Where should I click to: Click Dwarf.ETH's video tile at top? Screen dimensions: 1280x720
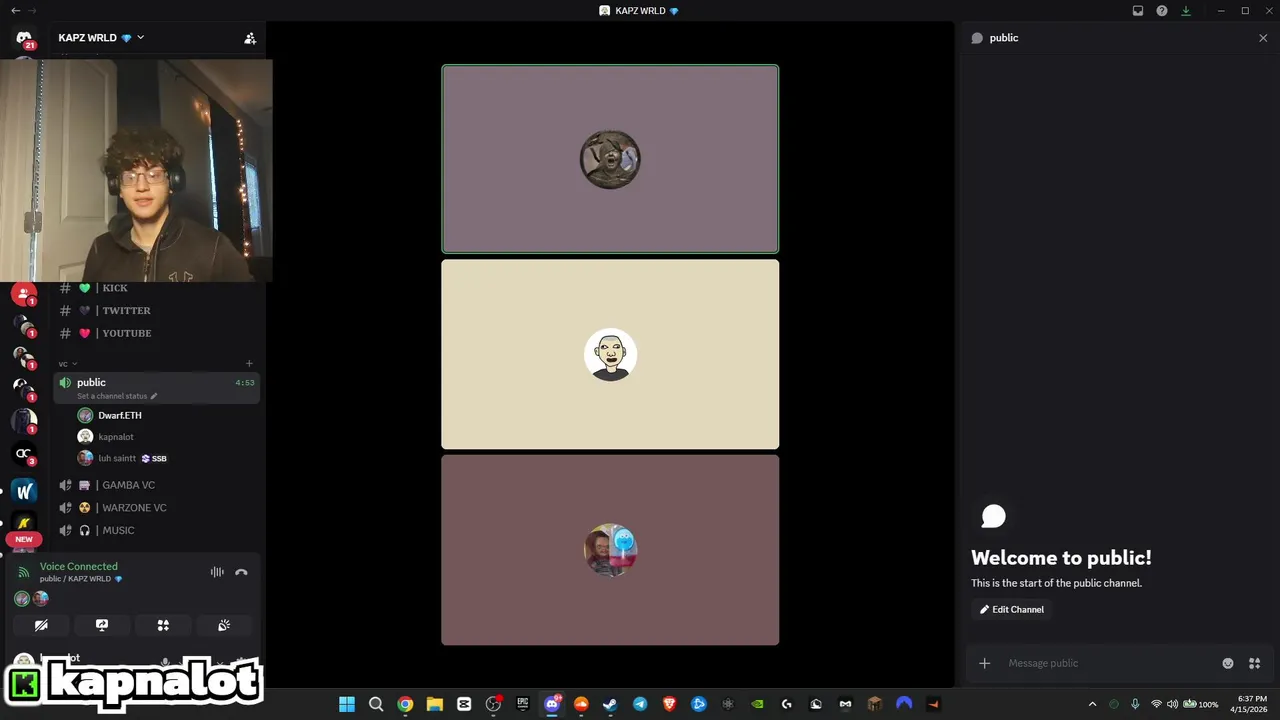(610, 159)
